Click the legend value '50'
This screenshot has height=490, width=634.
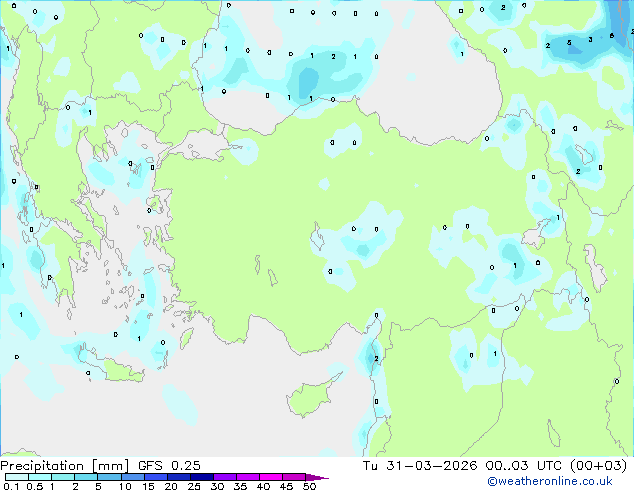(309, 486)
